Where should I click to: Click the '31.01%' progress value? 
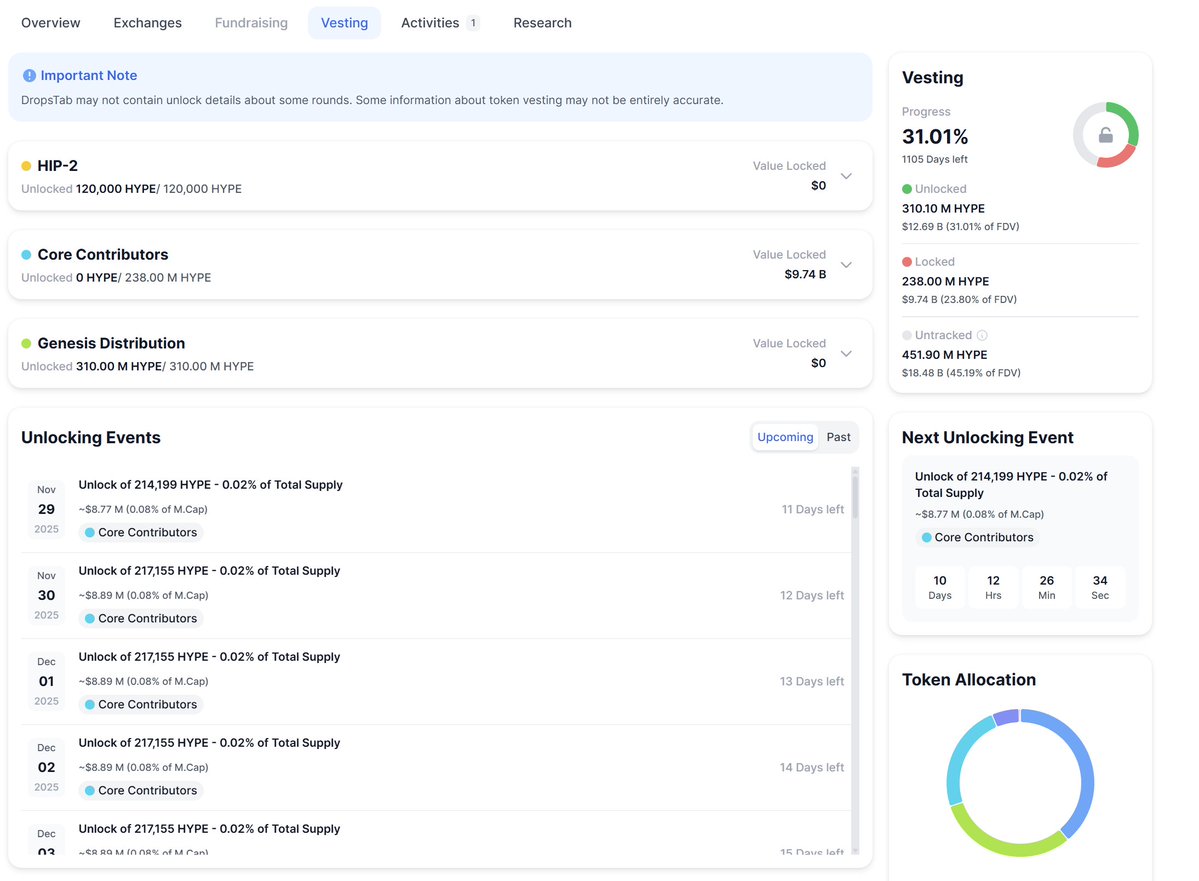coord(934,137)
